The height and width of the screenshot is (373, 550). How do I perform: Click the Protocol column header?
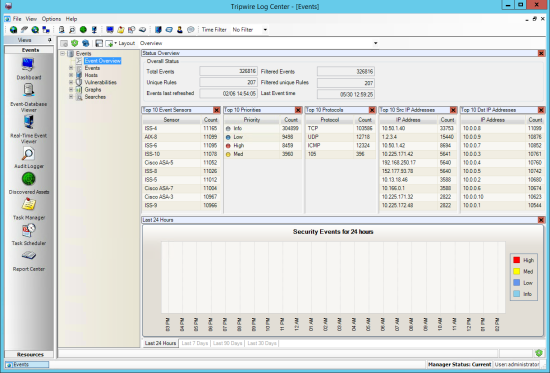330,120
